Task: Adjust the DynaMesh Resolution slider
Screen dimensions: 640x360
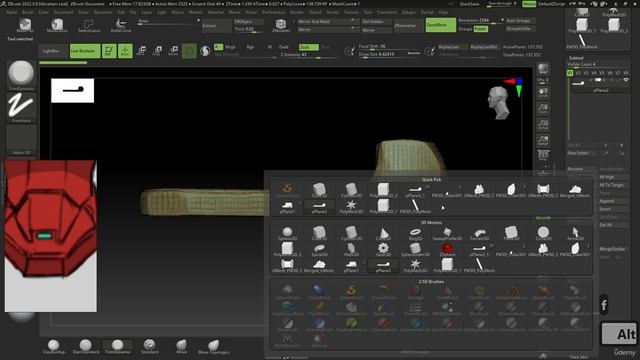Action: tap(480, 20)
